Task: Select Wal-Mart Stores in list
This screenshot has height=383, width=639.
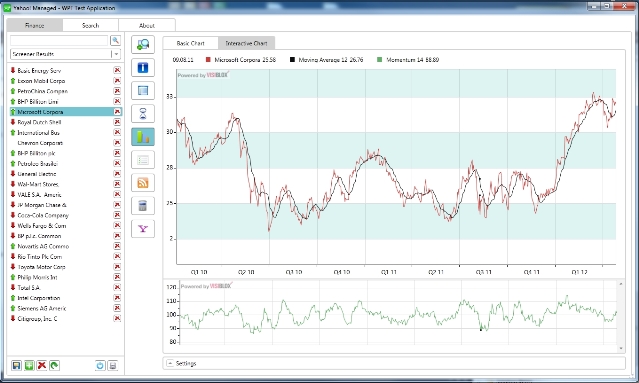Action: pyautogui.click(x=66, y=184)
